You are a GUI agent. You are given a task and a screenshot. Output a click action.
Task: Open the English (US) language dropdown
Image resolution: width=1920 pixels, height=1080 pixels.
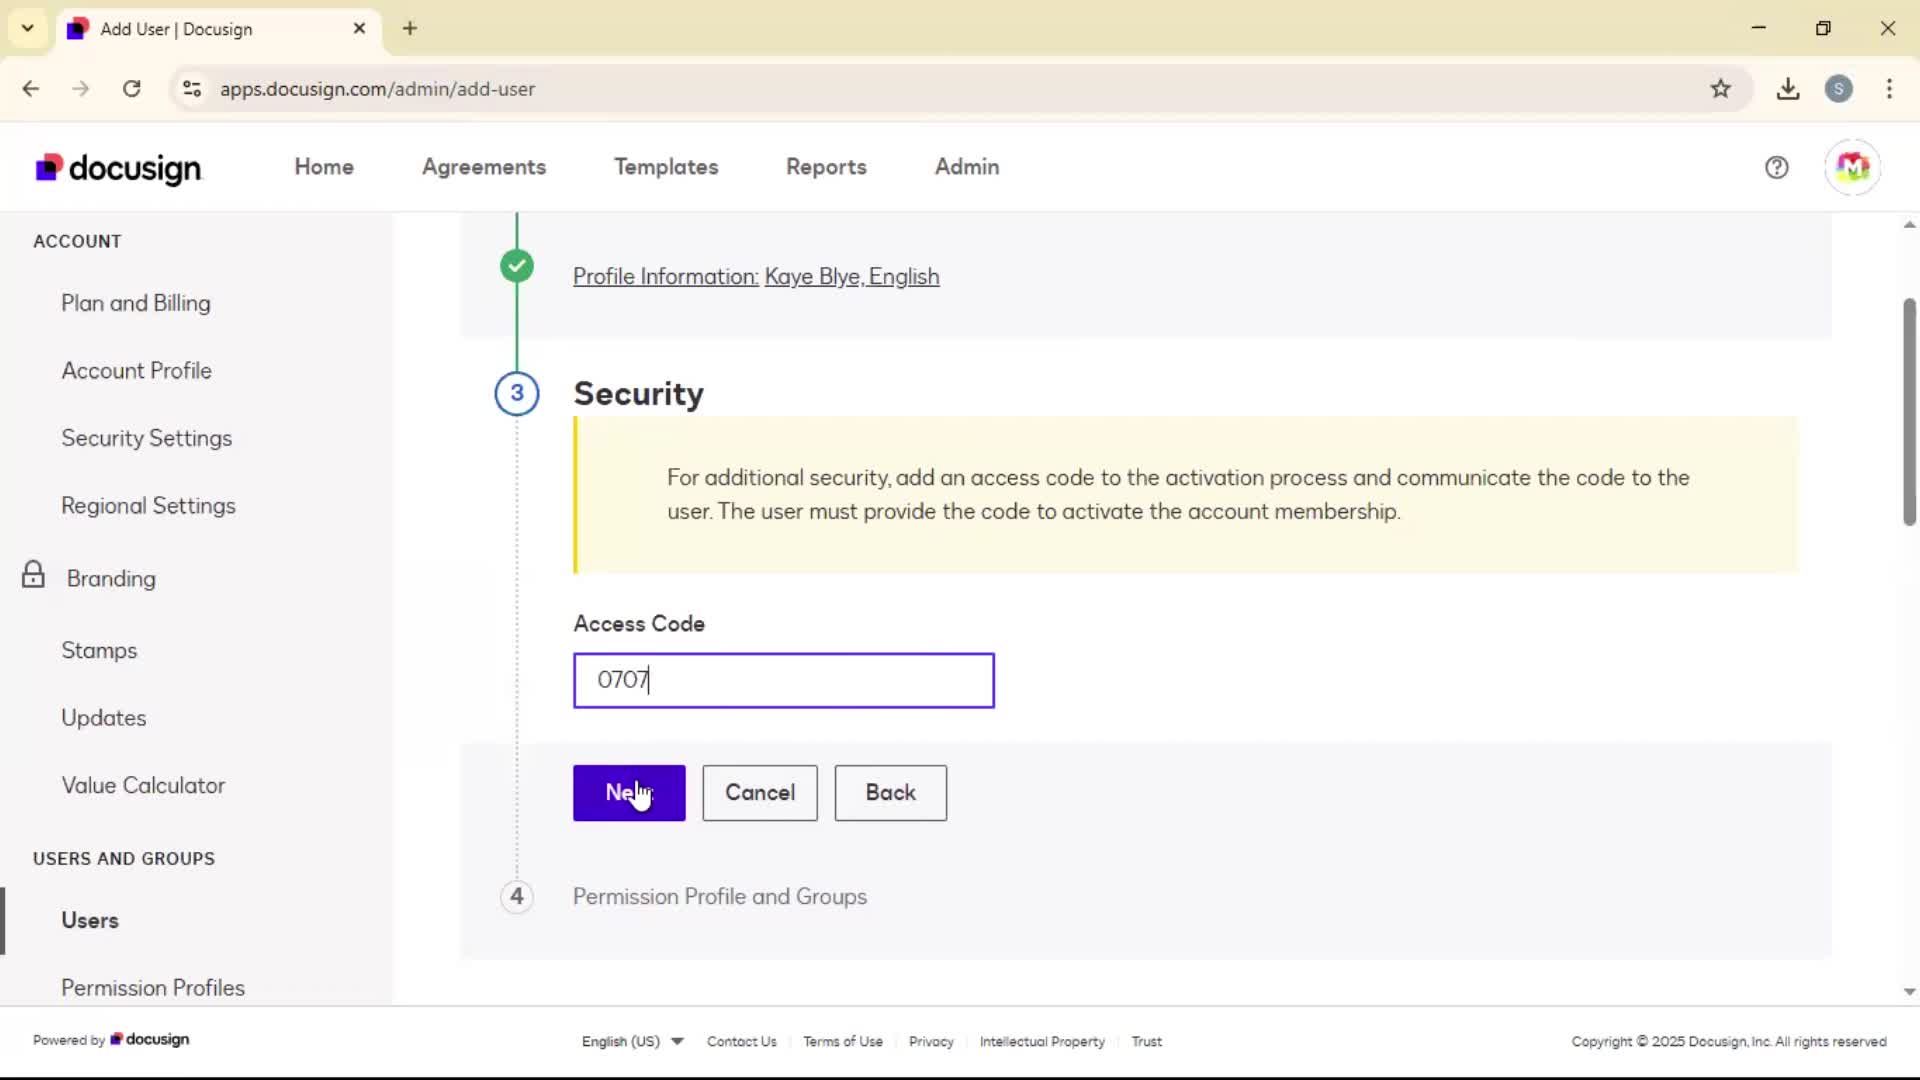coord(632,1041)
